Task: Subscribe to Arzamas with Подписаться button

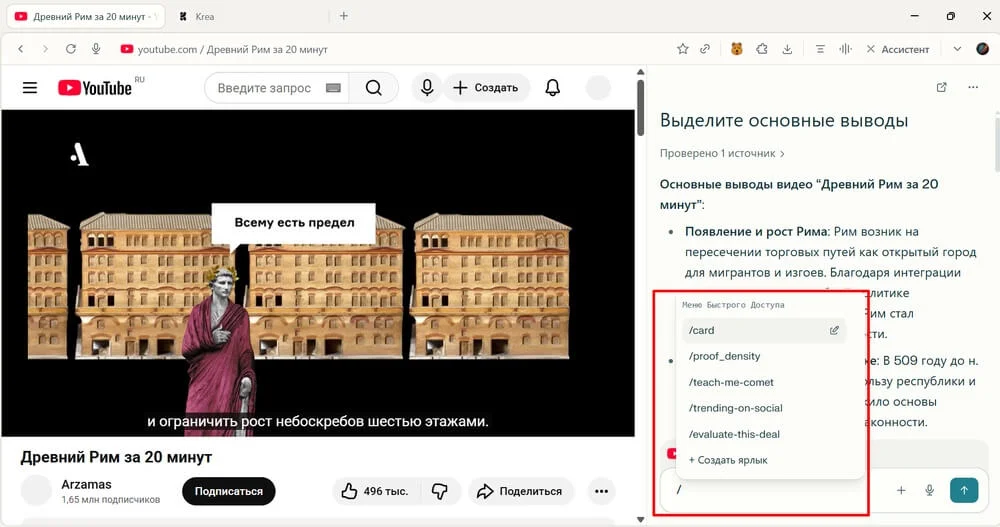Action: click(228, 491)
